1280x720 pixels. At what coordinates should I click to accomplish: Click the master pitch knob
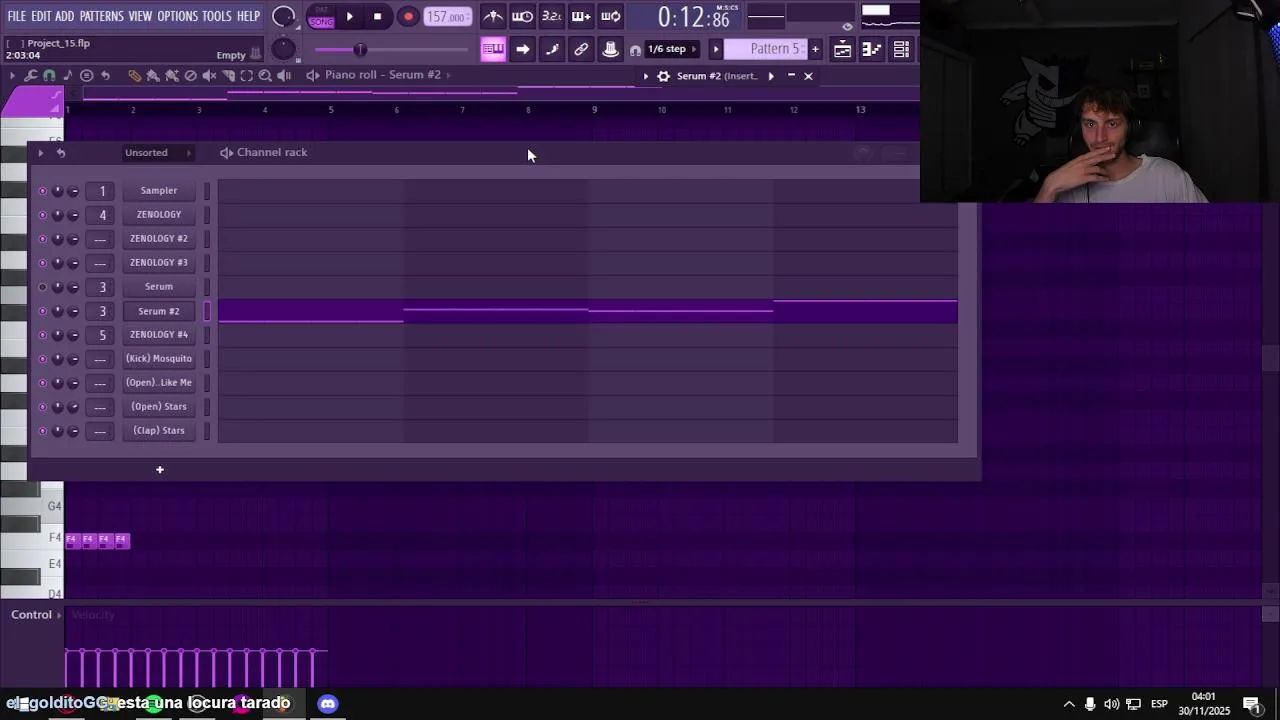click(x=284, y=49)
